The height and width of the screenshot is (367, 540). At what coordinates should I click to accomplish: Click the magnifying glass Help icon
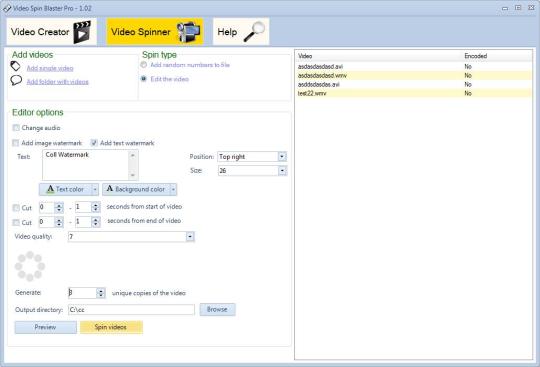[254, 32]
